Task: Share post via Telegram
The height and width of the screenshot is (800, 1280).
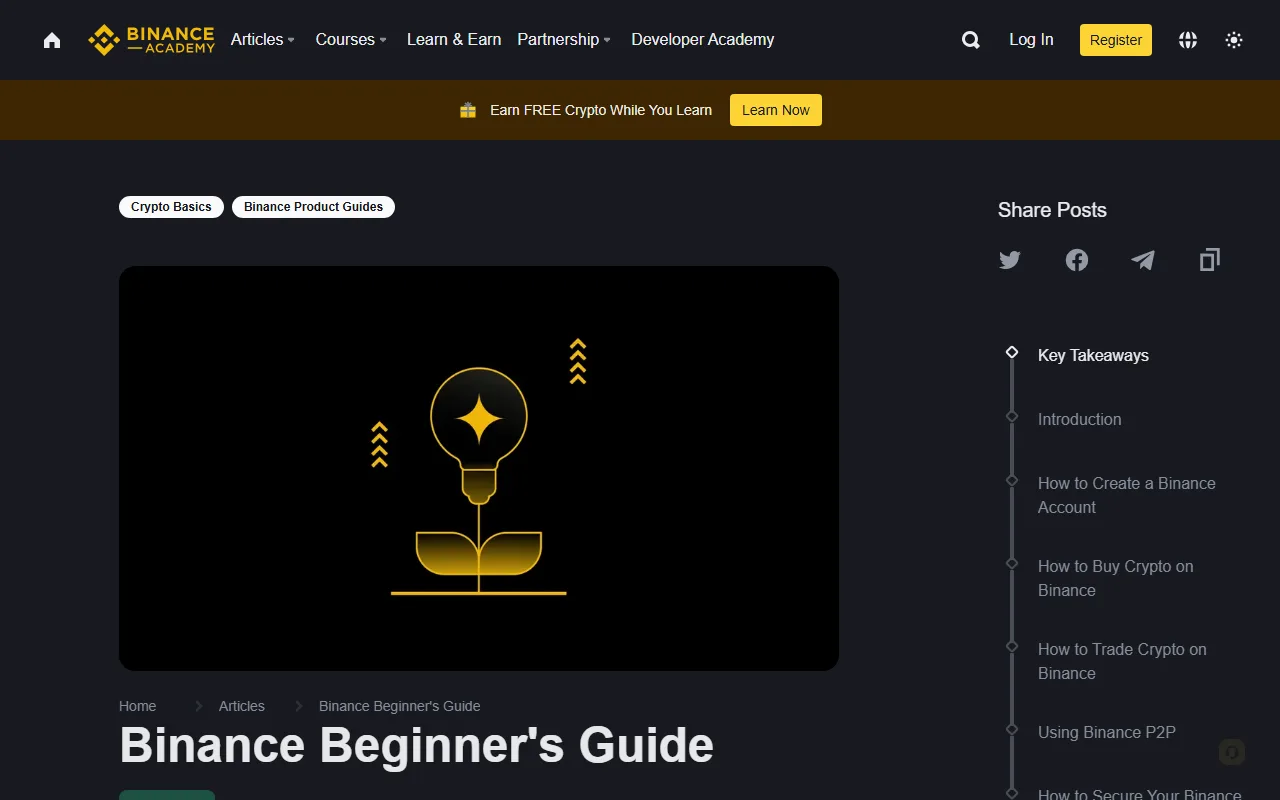Action: click(1143, 260)
